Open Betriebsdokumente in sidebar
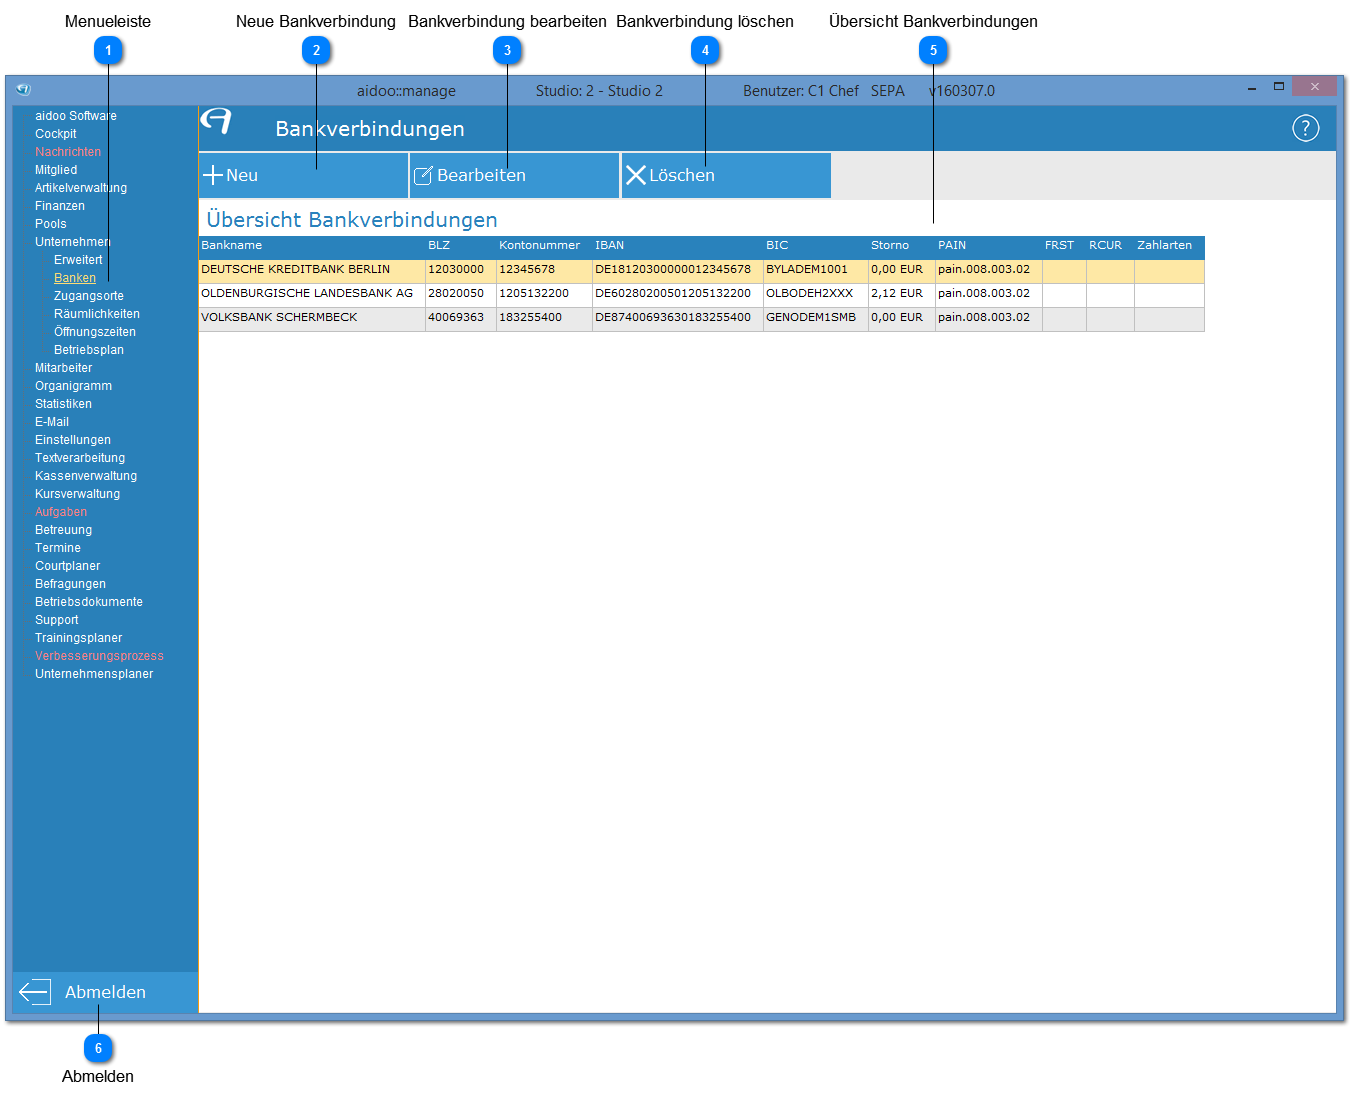The image size is (1353, 1102). [x=89, y=602]
